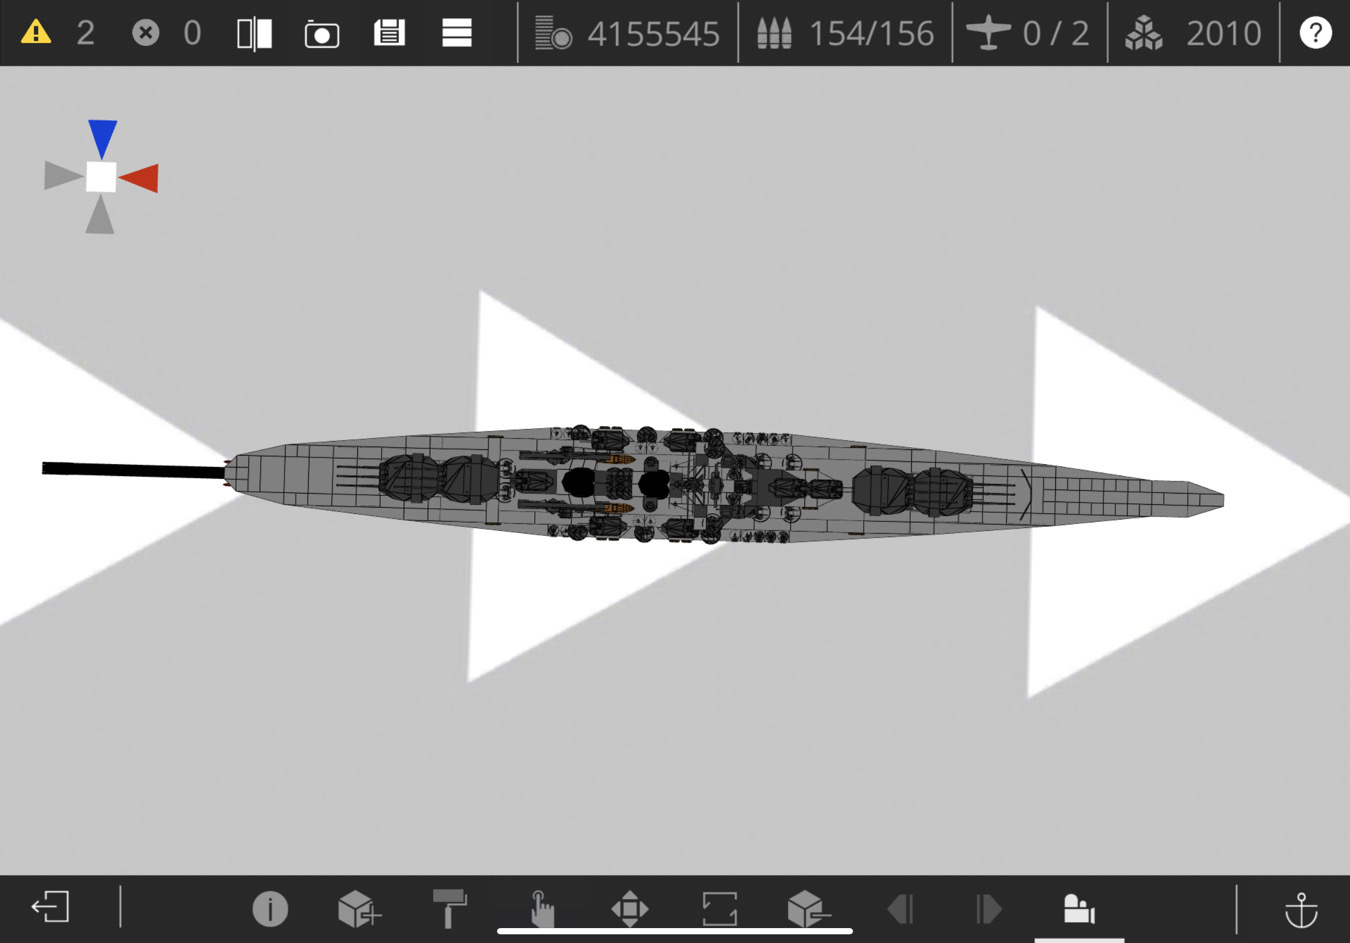Select the paint roller tool
This screenshot has width=1350, height=943.
[x=449, y=908]
